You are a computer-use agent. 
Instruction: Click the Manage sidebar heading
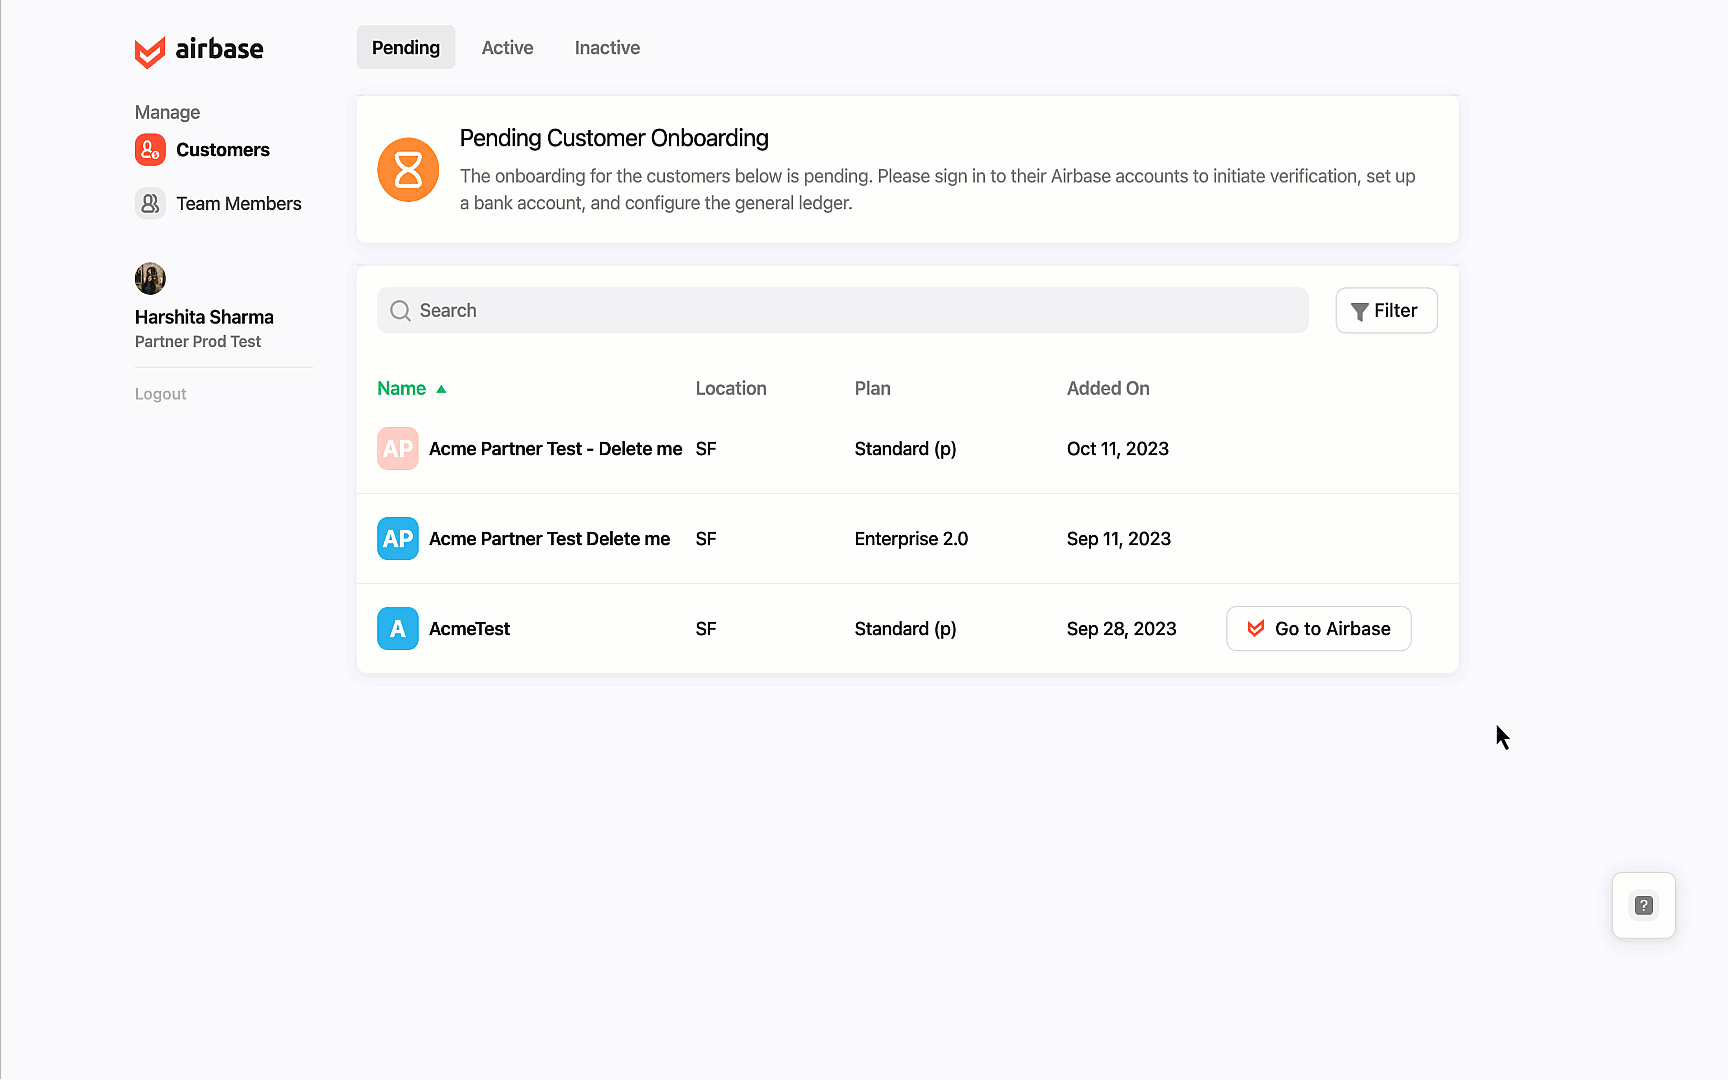coord(167,113)
